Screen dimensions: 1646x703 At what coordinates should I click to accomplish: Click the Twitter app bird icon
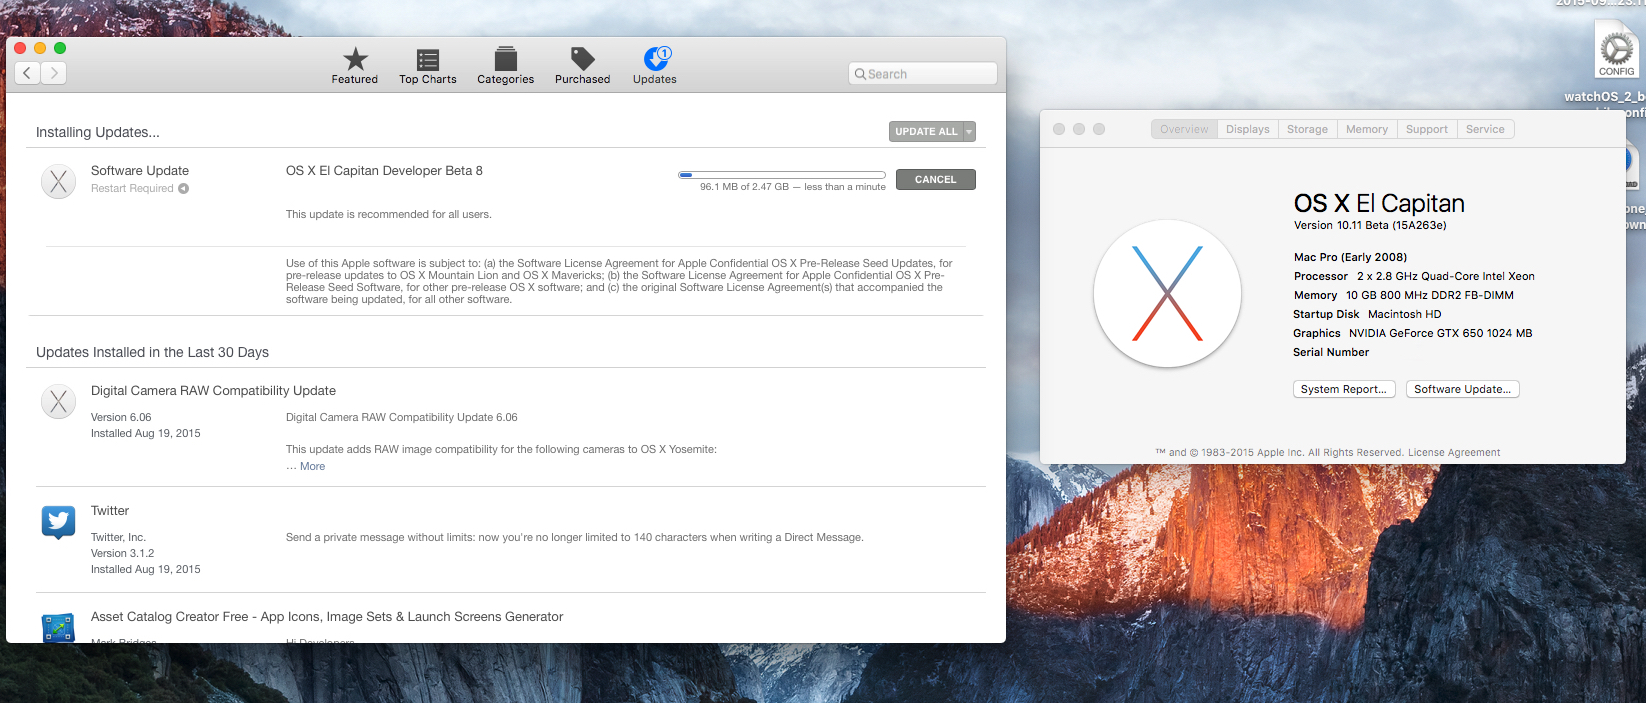[58, 521]
